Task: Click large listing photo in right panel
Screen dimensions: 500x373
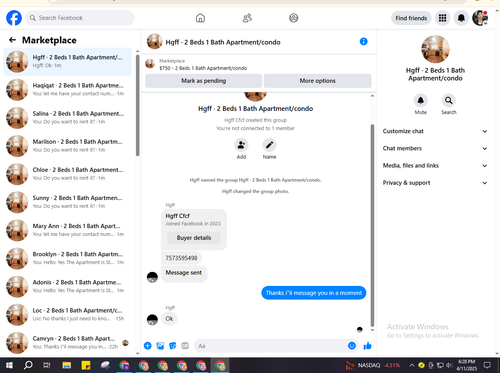Action: [x=435, y=49]
